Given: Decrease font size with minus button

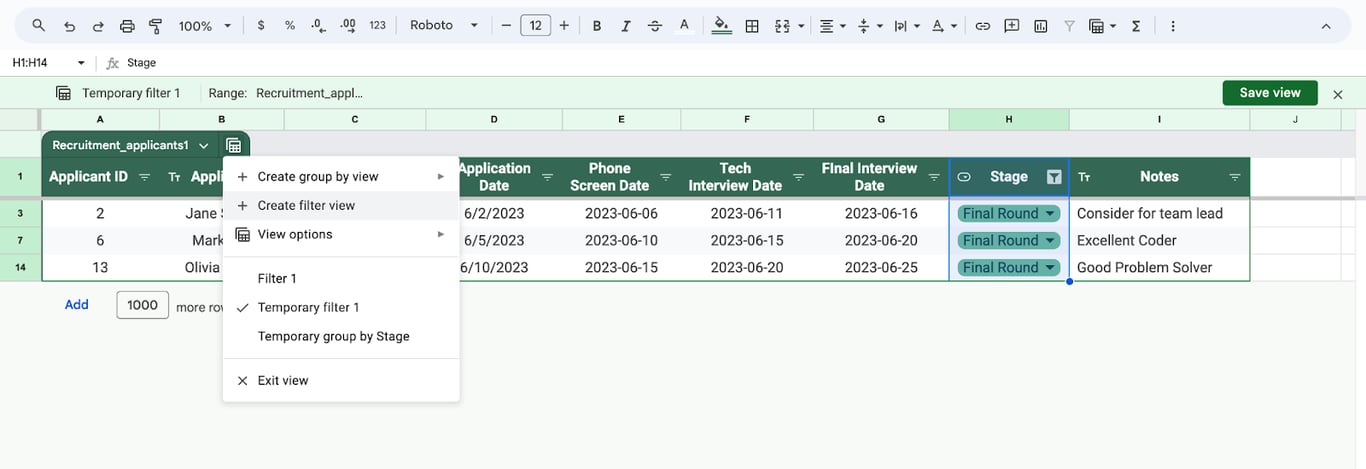Looking at the screenshot, I should pyautogui.click(x=506, y=26).
